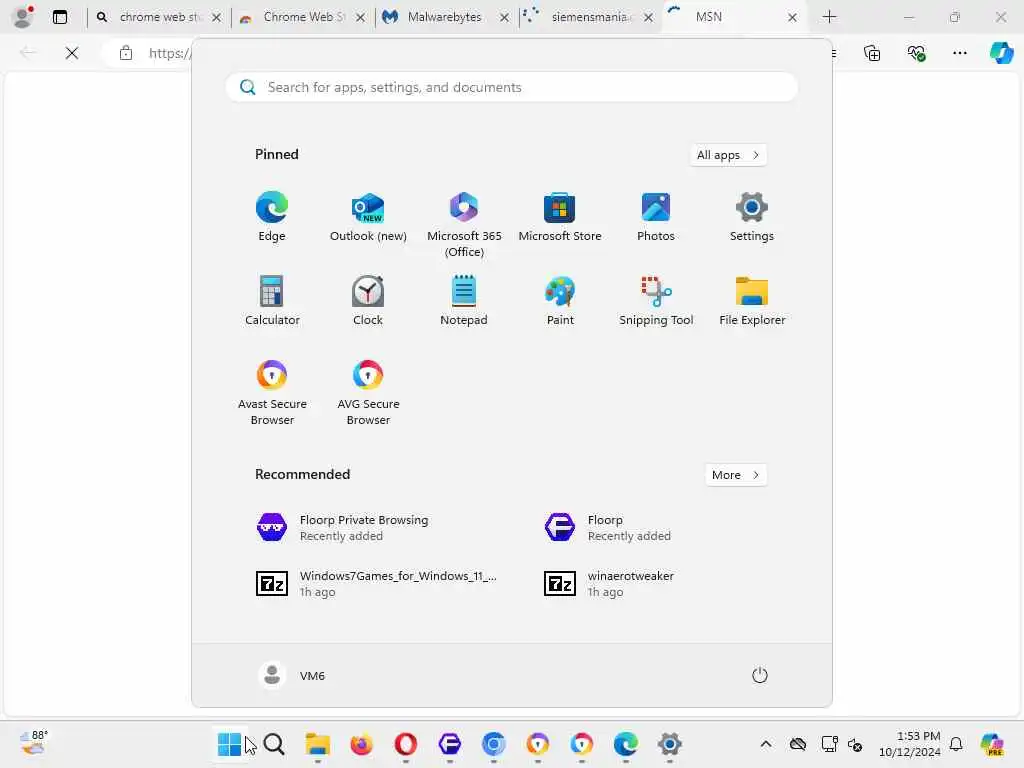
Task: Launch the Clock app
Action: 368,301
